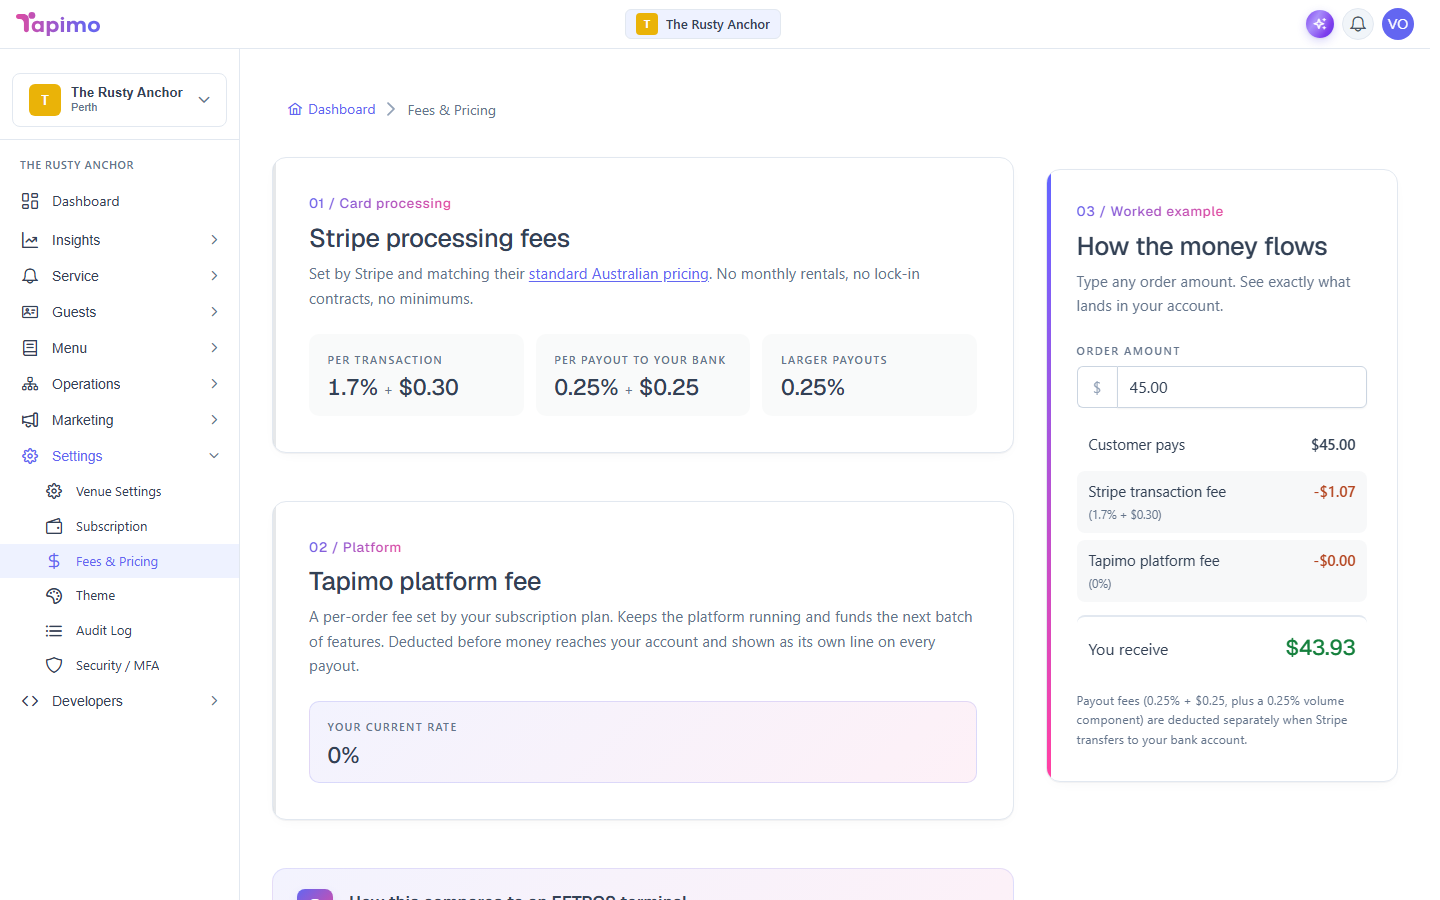Click the Per transaction 1.7% + $0.30 card
The height and width of the screenshot is (900, 1440).
pyautogui.click(x=416, y=375)
